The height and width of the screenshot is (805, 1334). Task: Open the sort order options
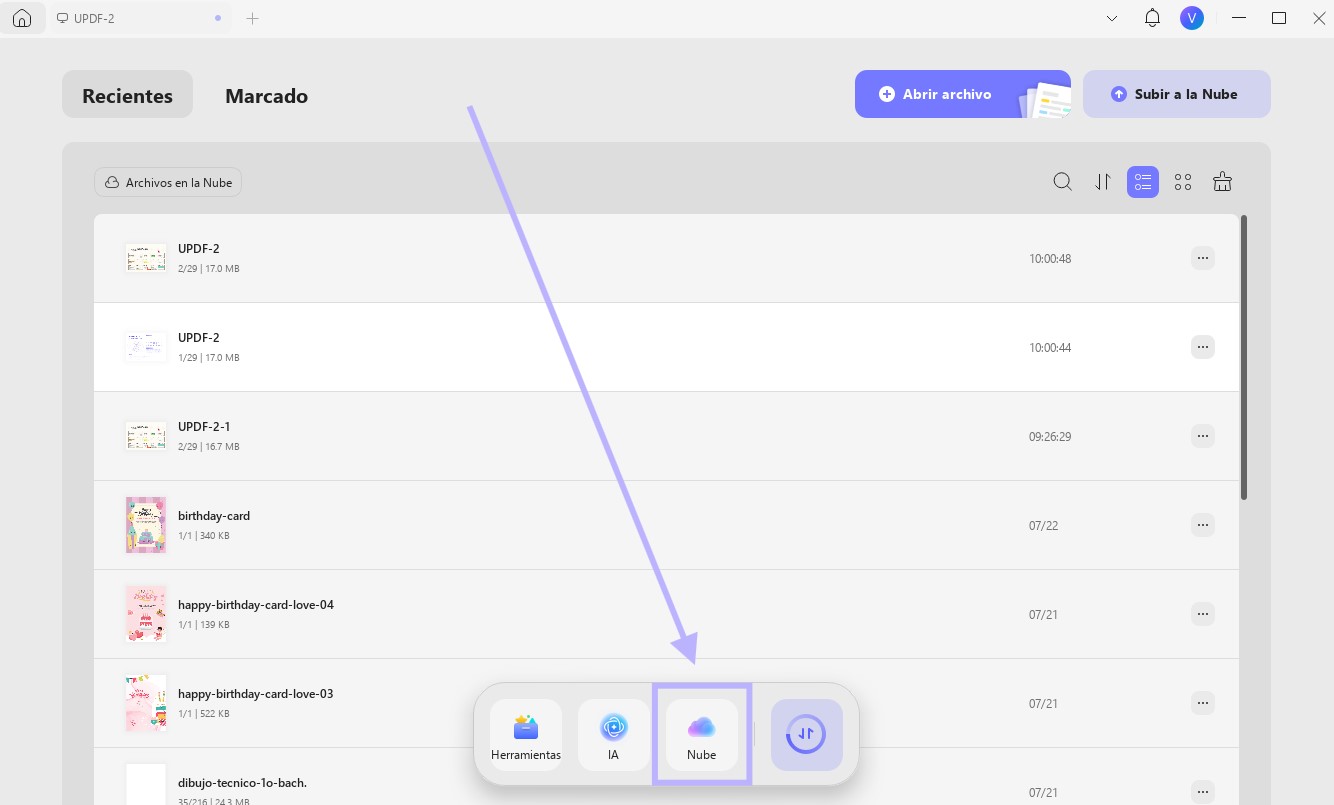tap(1103, 182)
